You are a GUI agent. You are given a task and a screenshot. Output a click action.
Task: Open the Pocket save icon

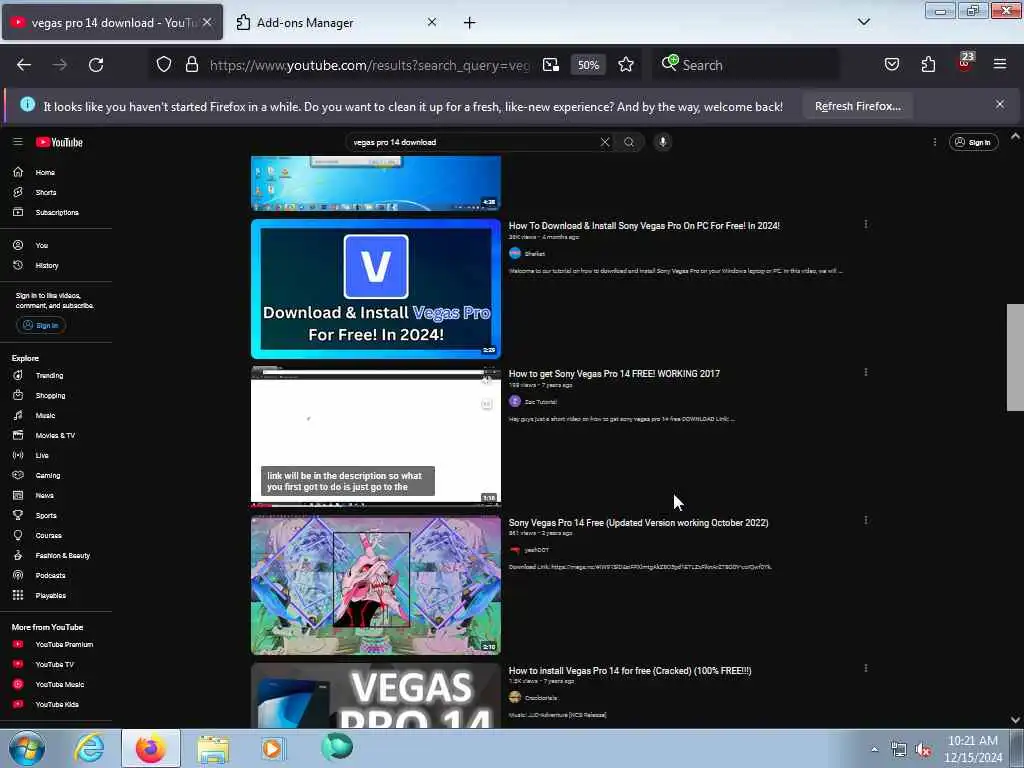(x=892, y=65)
